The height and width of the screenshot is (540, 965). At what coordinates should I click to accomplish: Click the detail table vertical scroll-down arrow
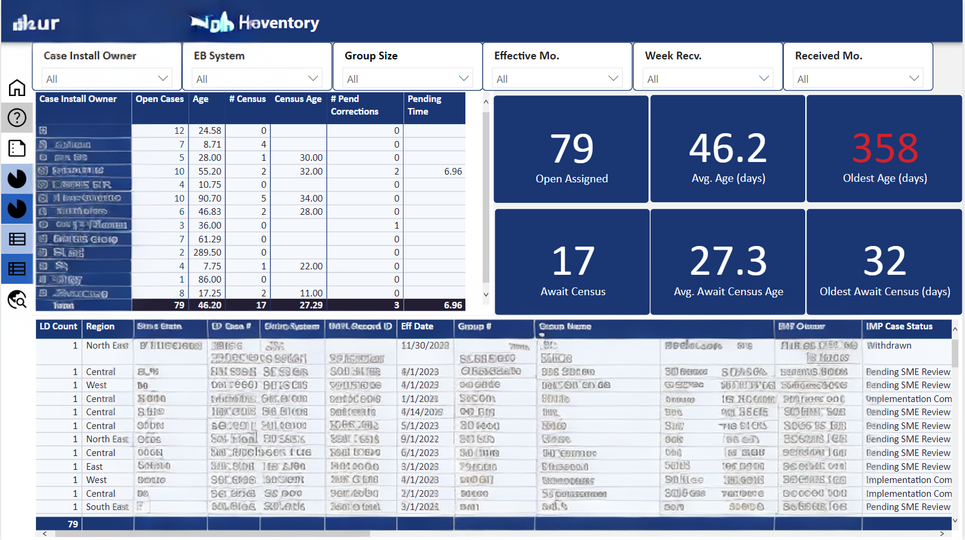click(955, 520)
